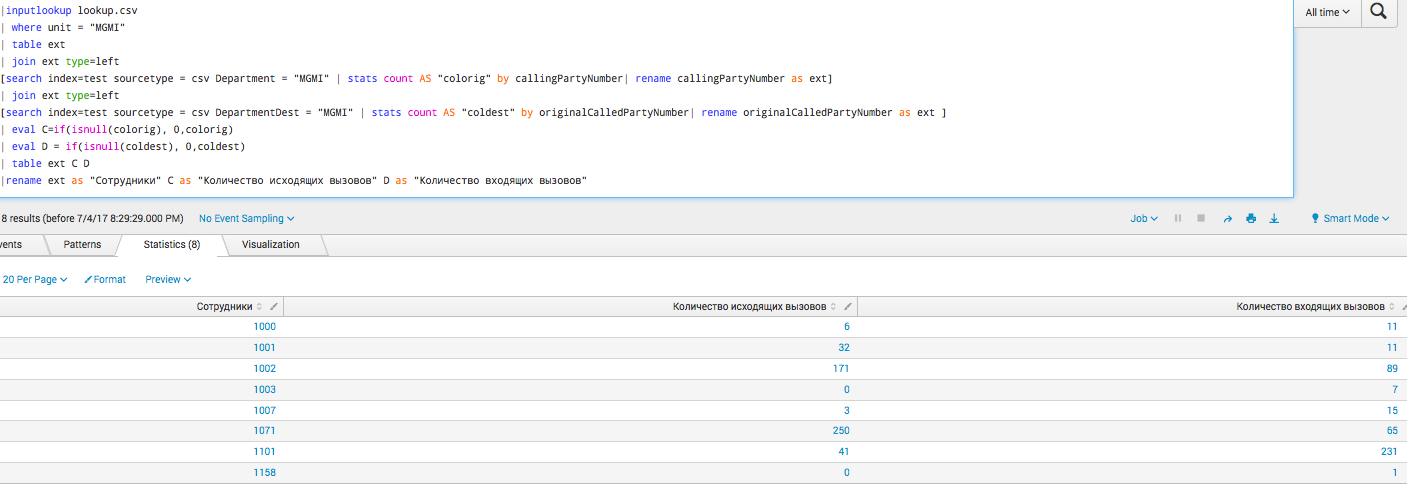Click outgoing calls value 3
Image resolution: width=1407 pixels, height=486 pixels.
(x=847, y=410)
